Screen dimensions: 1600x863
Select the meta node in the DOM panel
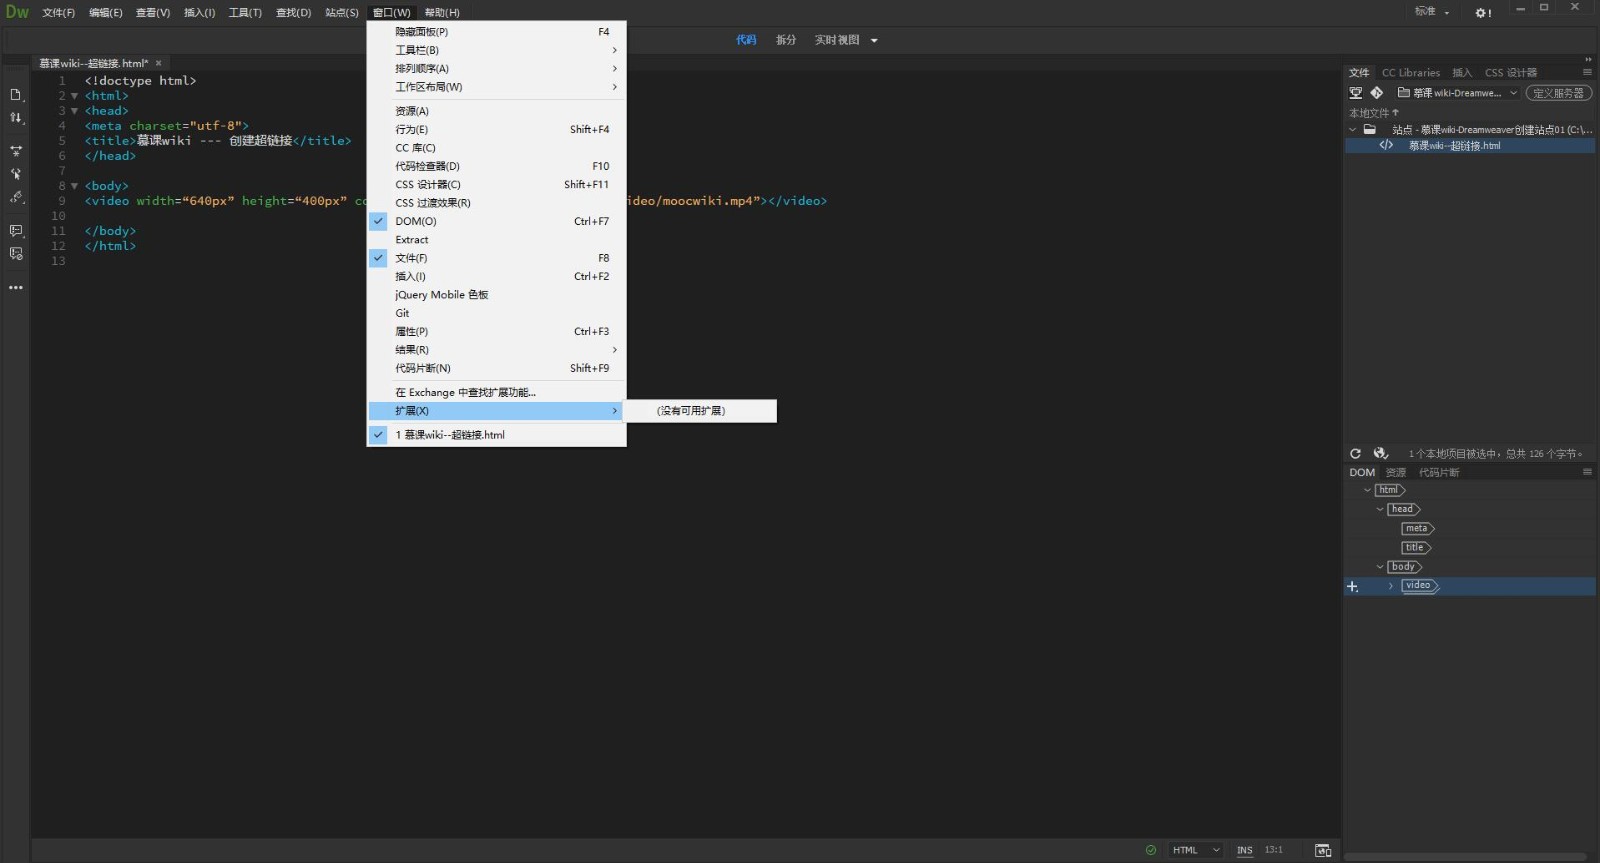point(1417,528)
